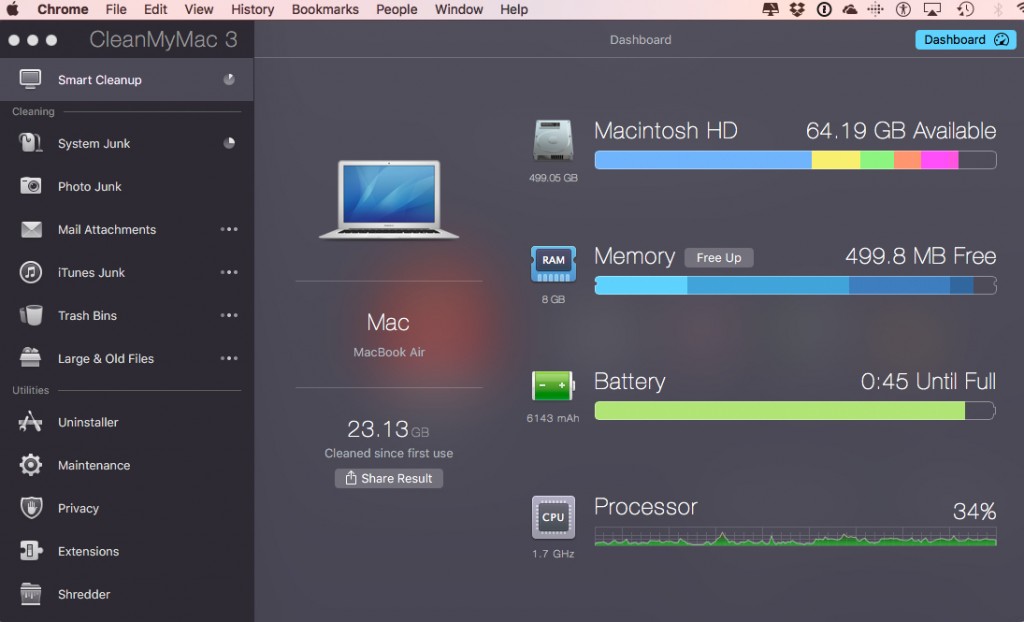Viewport: 1024px width, 622px height.
Task: Select the iTunes Junk music note icon
Action: [x=31, y=272]
